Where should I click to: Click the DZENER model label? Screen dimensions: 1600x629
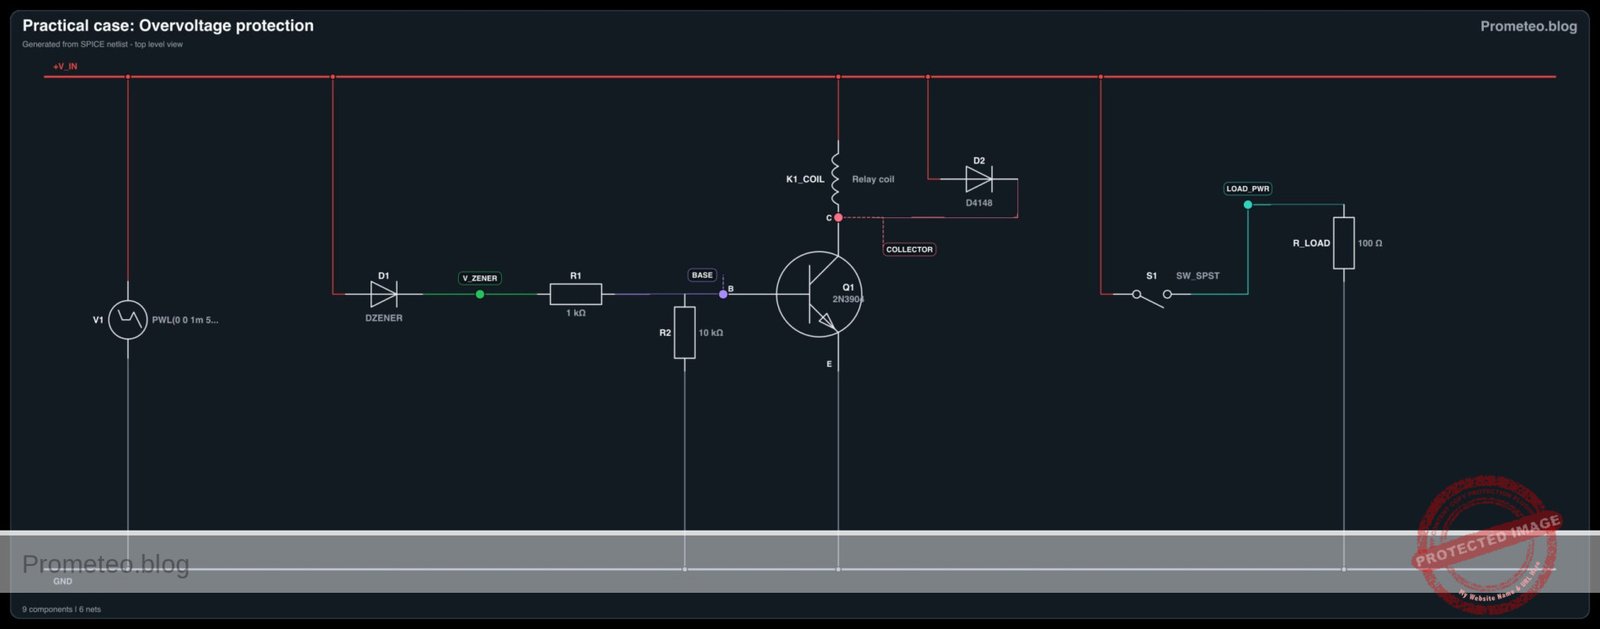(384, 318)
